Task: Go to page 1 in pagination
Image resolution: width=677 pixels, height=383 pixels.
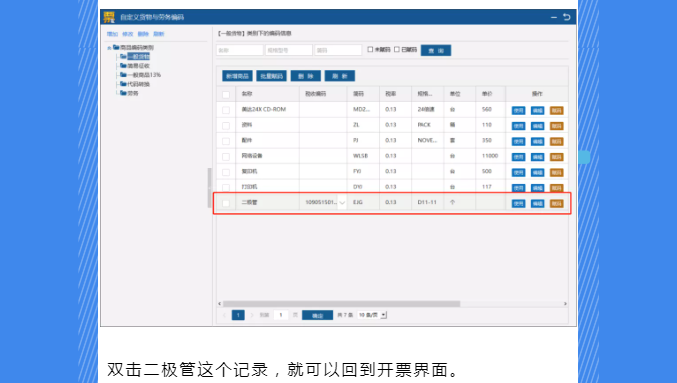Action: click(x=238, y=315)
